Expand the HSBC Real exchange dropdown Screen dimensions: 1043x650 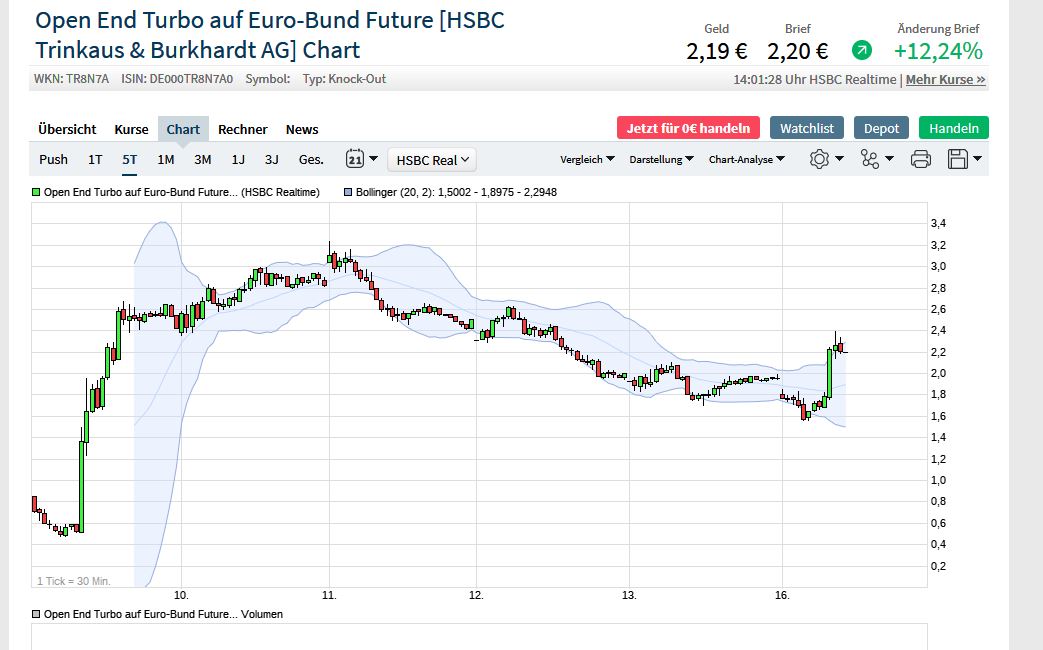click(x=432, y=160)
